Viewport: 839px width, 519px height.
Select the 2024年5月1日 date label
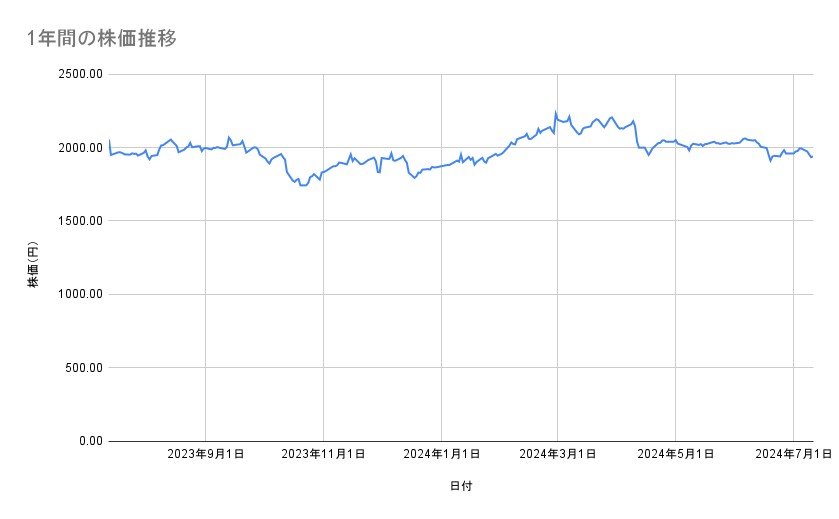tap(676, 455)
